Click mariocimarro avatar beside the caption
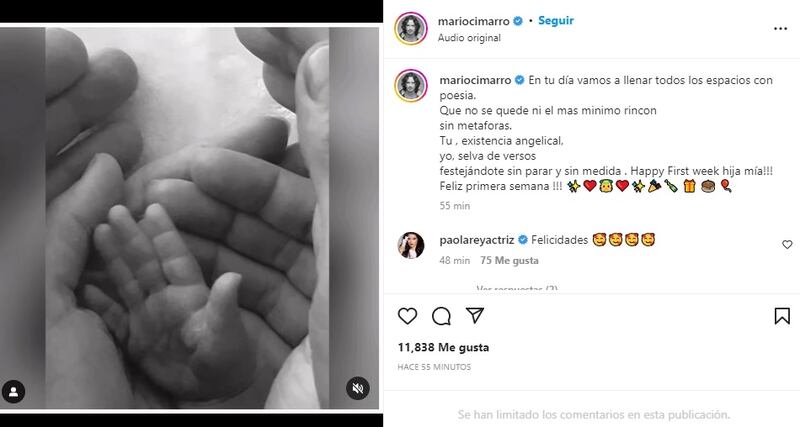The height and width of the screenshot is (427, 800). [x=410, y=86]
